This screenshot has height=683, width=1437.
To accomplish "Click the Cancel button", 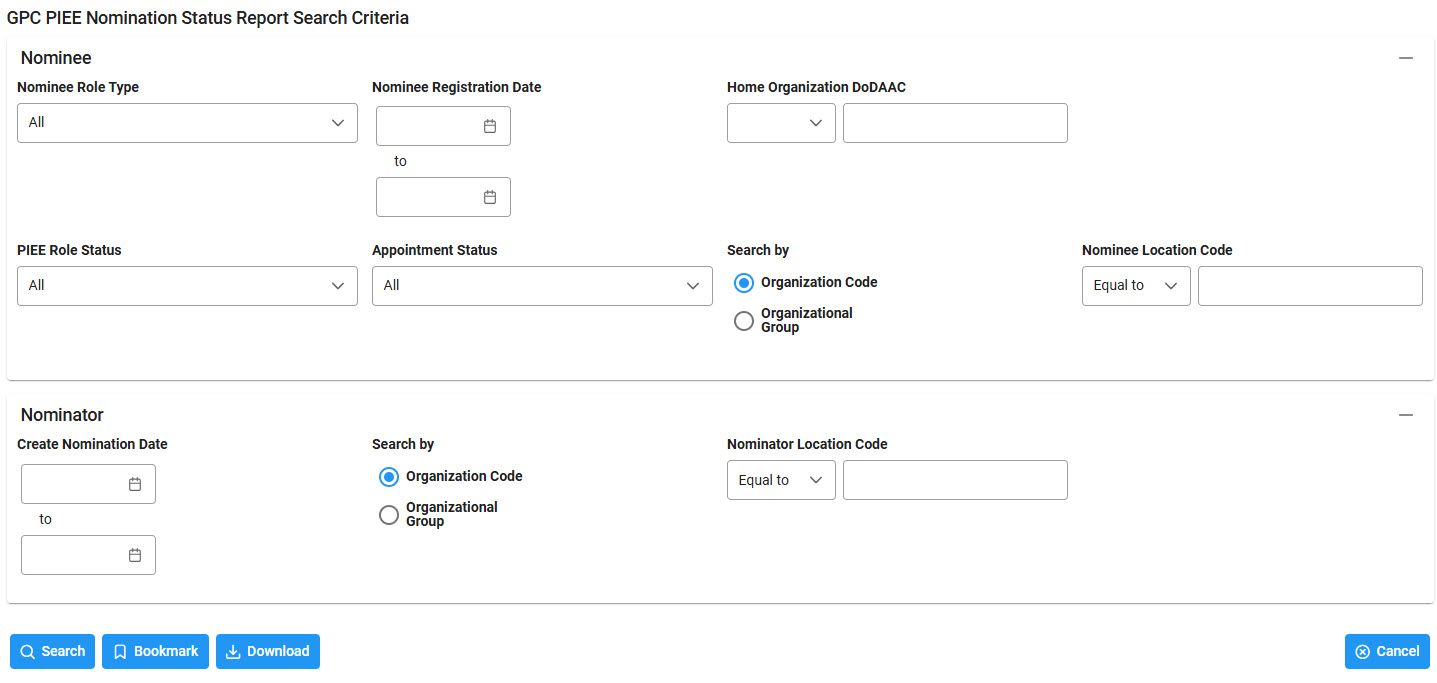I will coord(1387,651).
